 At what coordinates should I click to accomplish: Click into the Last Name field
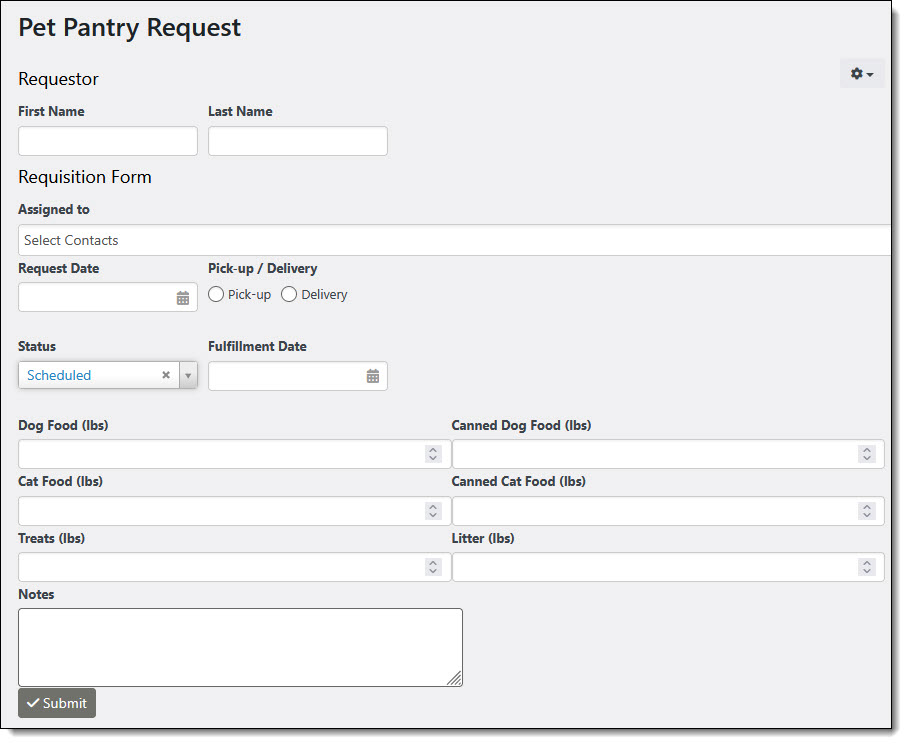(x=297, y=141)
